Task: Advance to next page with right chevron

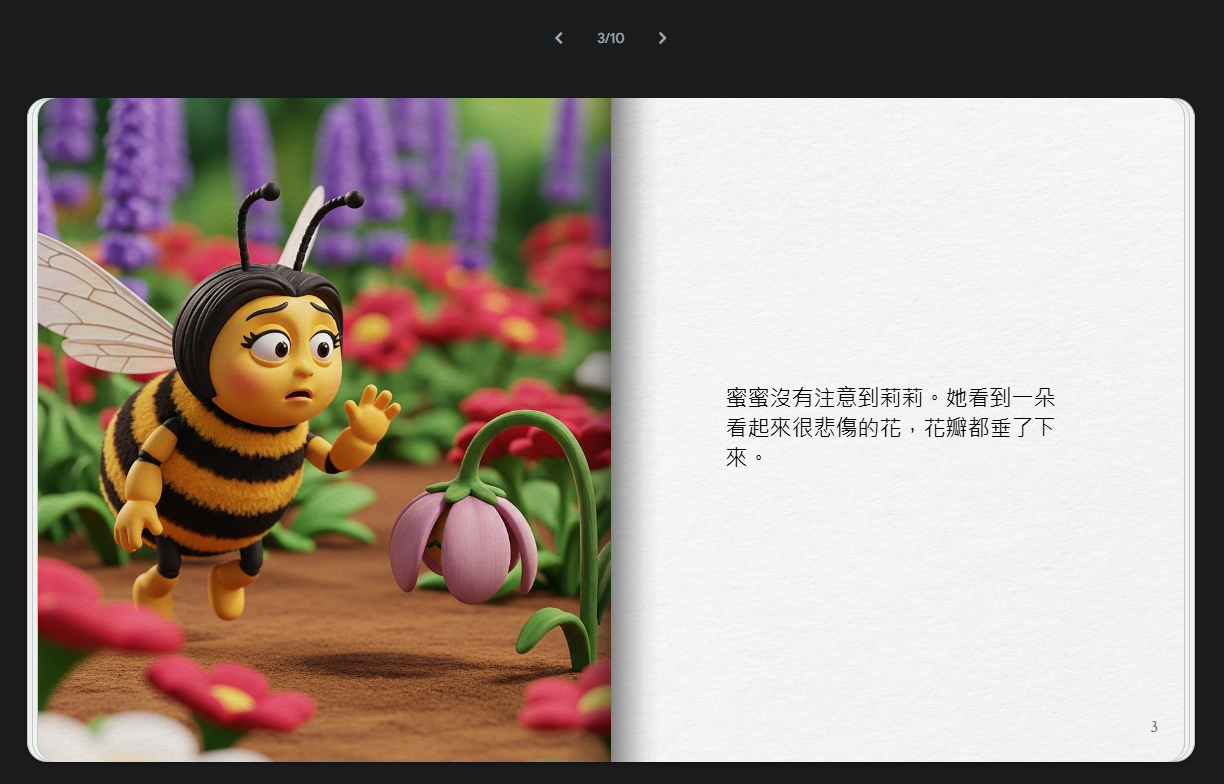Action: [x=662, y=38]
